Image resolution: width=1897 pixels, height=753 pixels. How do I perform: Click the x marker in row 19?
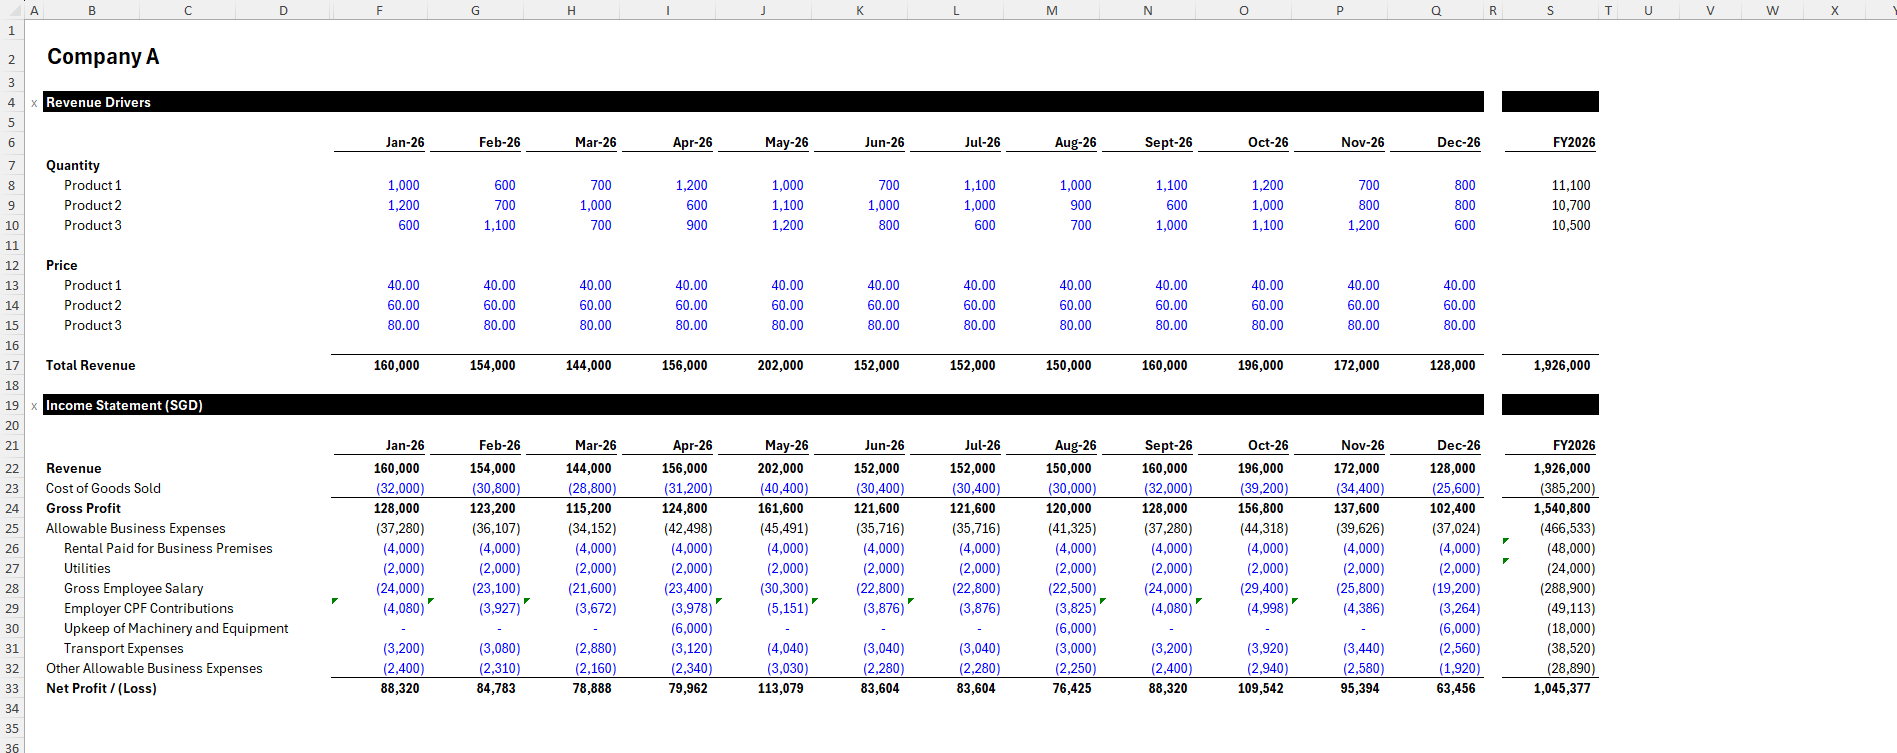point(34,406)
